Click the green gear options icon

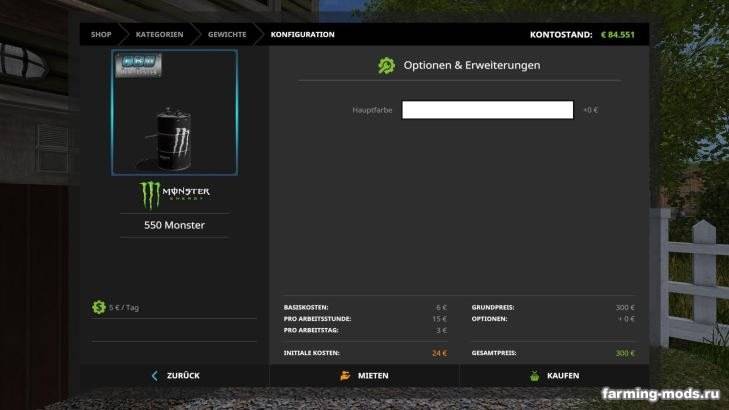[386, 66]
